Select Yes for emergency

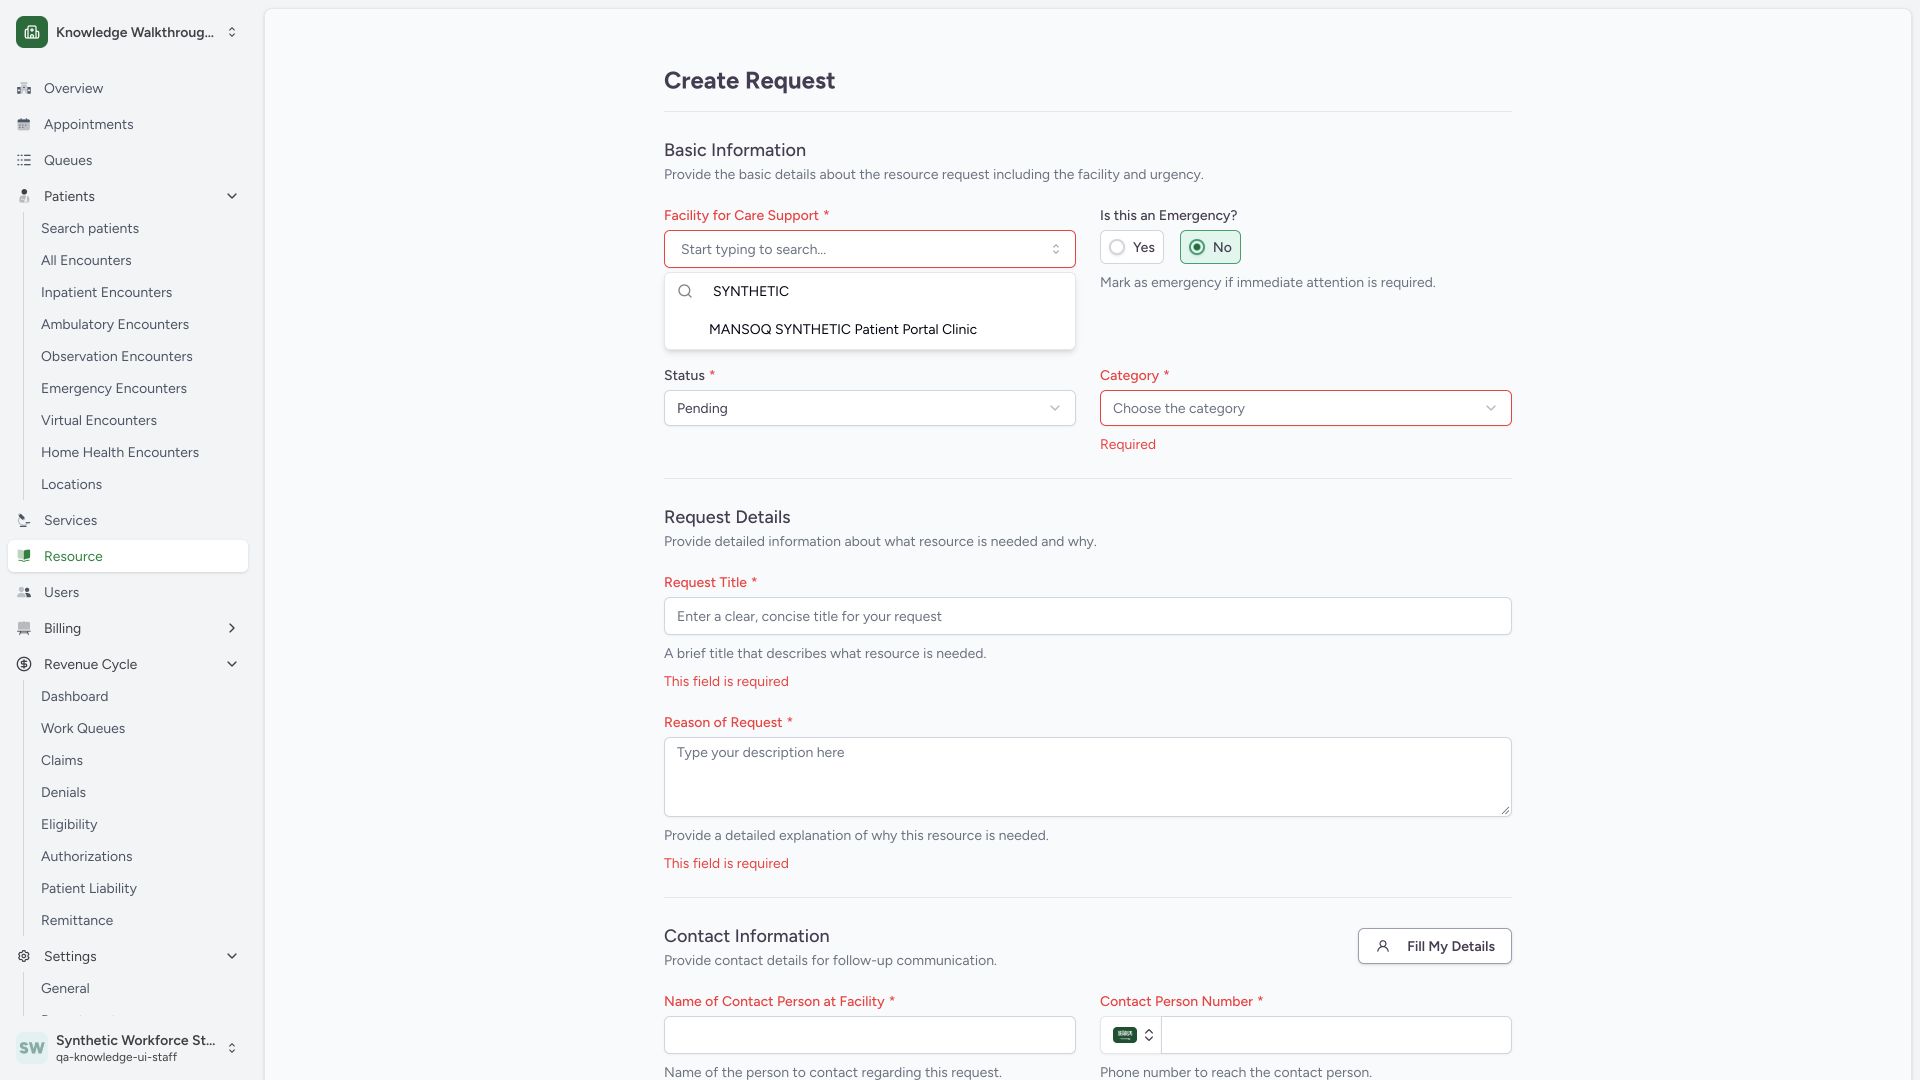pos(1132,247)
